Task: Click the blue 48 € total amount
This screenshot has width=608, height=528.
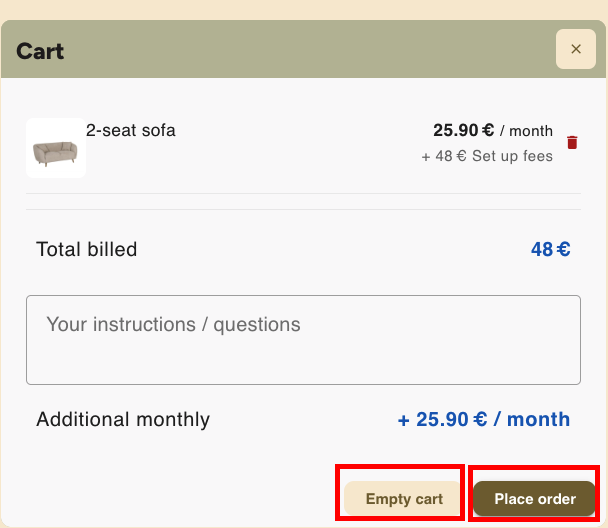Action: [550, 249]
